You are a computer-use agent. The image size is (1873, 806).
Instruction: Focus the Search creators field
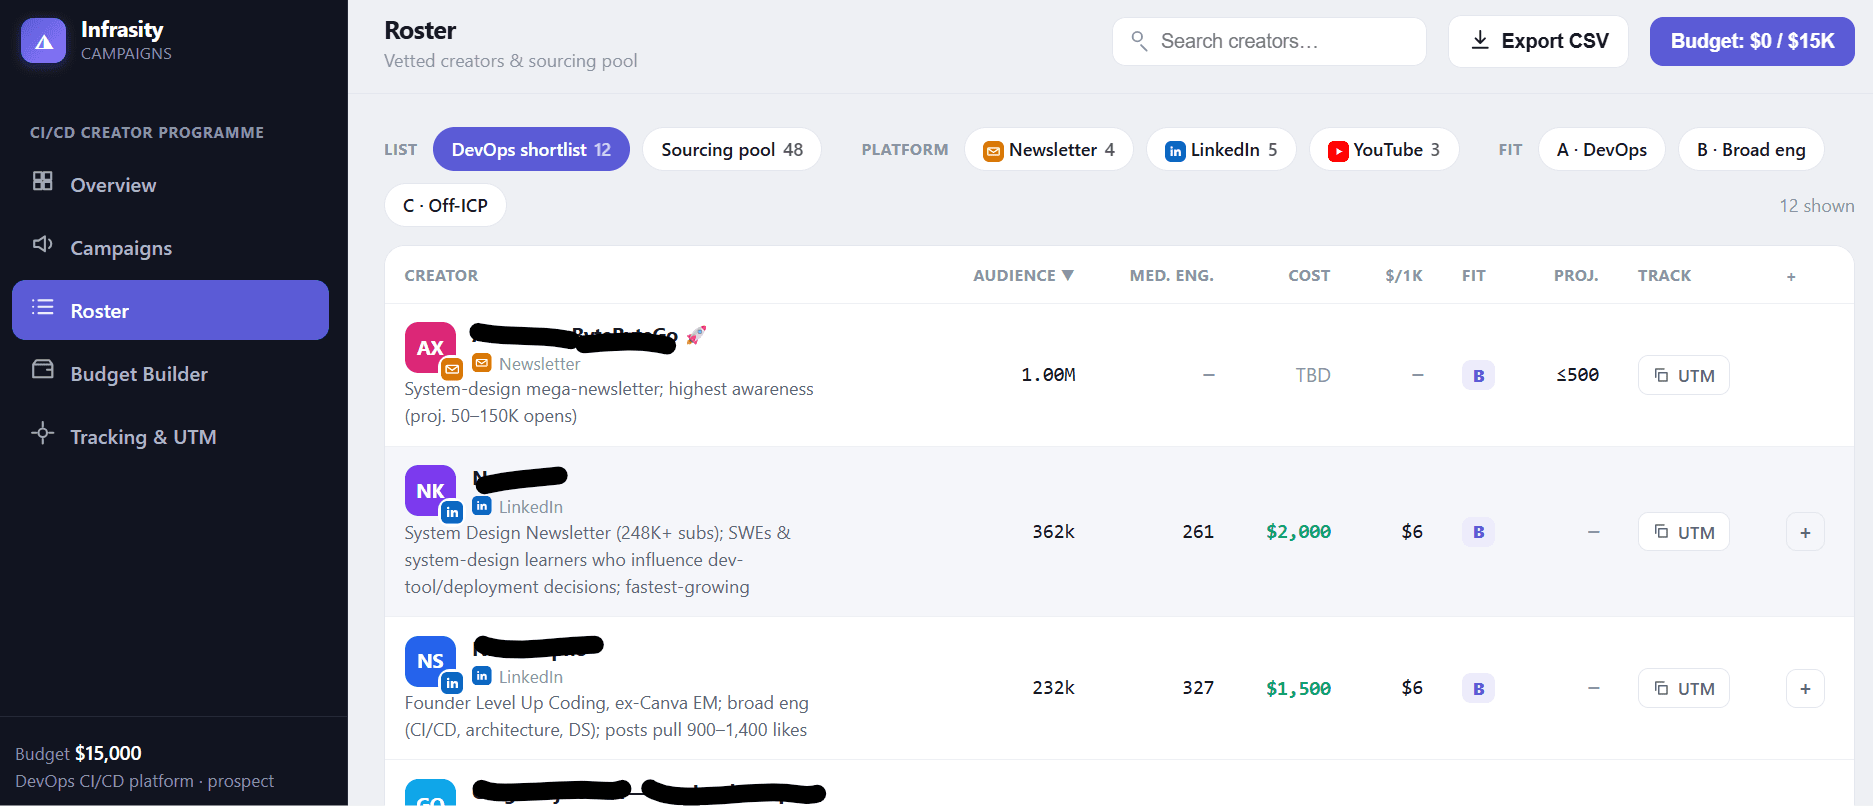click(x=1269, y=41)
